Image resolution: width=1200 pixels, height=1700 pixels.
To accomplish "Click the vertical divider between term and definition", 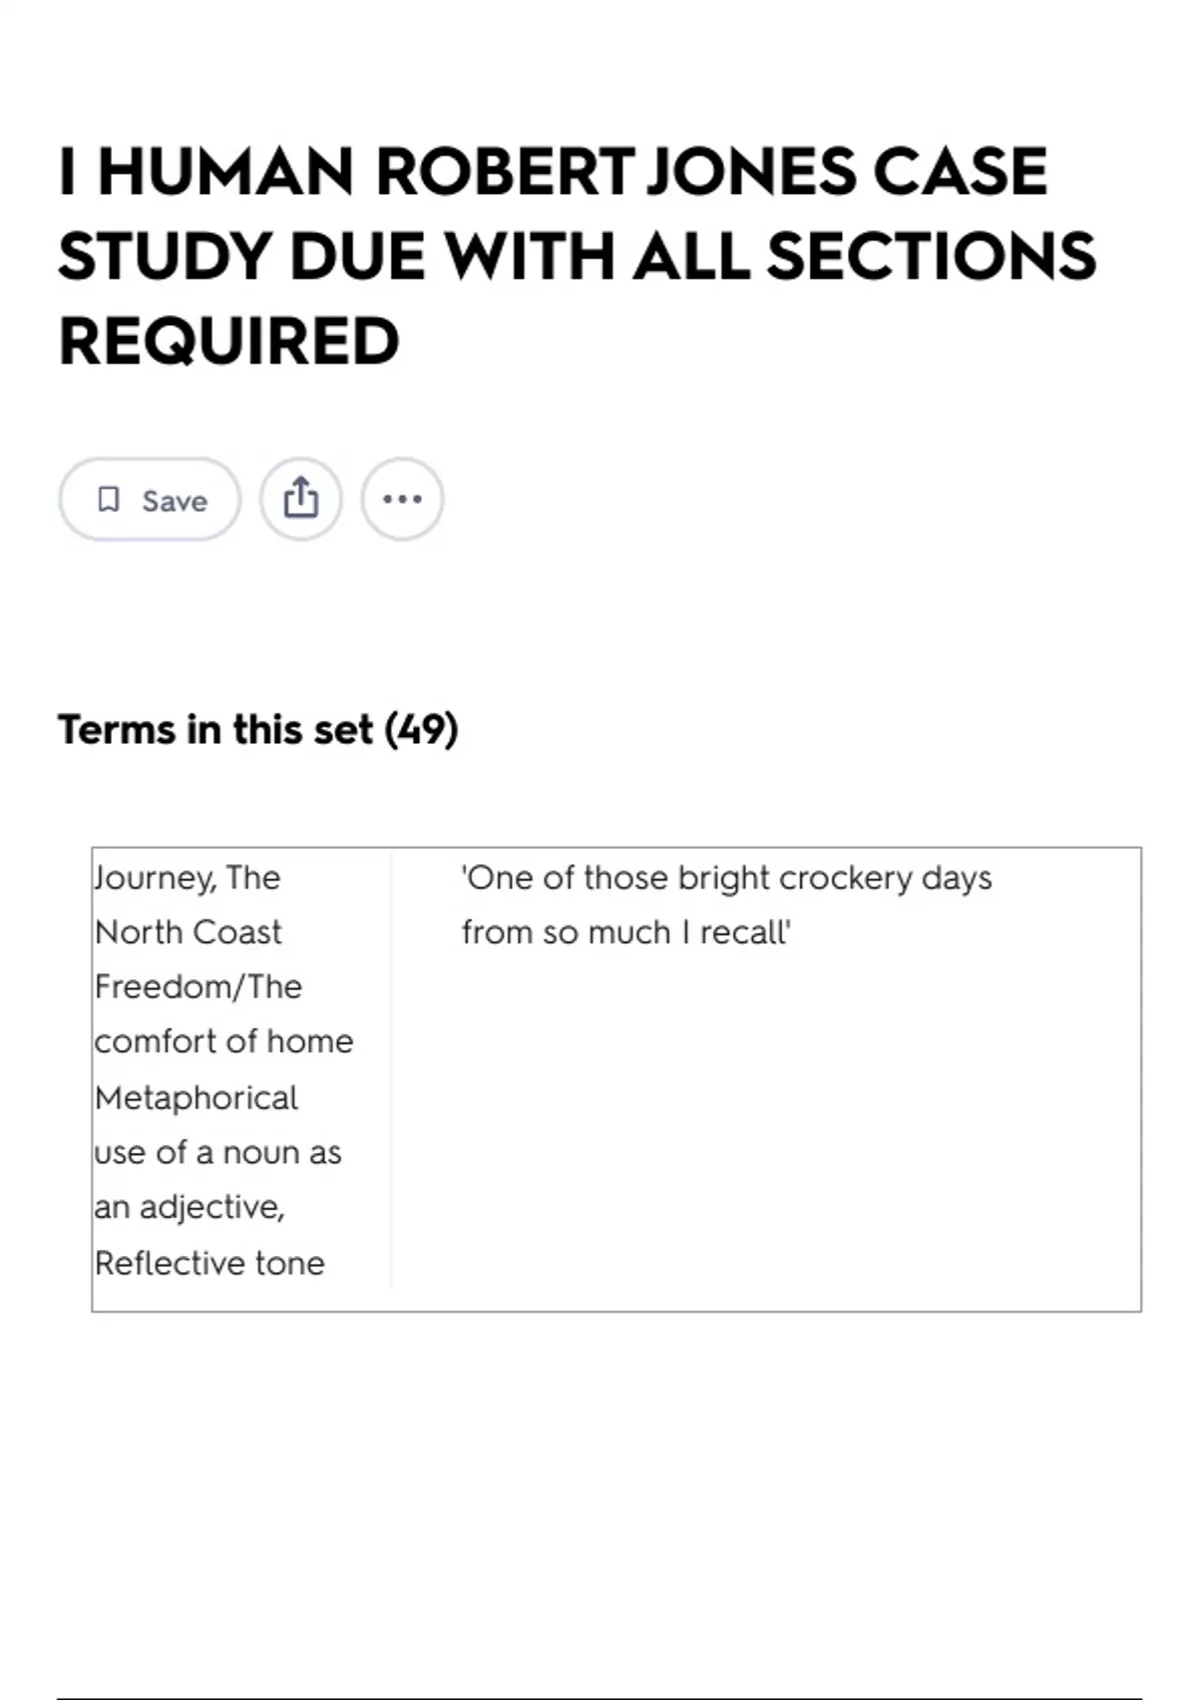I will (x=391, y=1070).
